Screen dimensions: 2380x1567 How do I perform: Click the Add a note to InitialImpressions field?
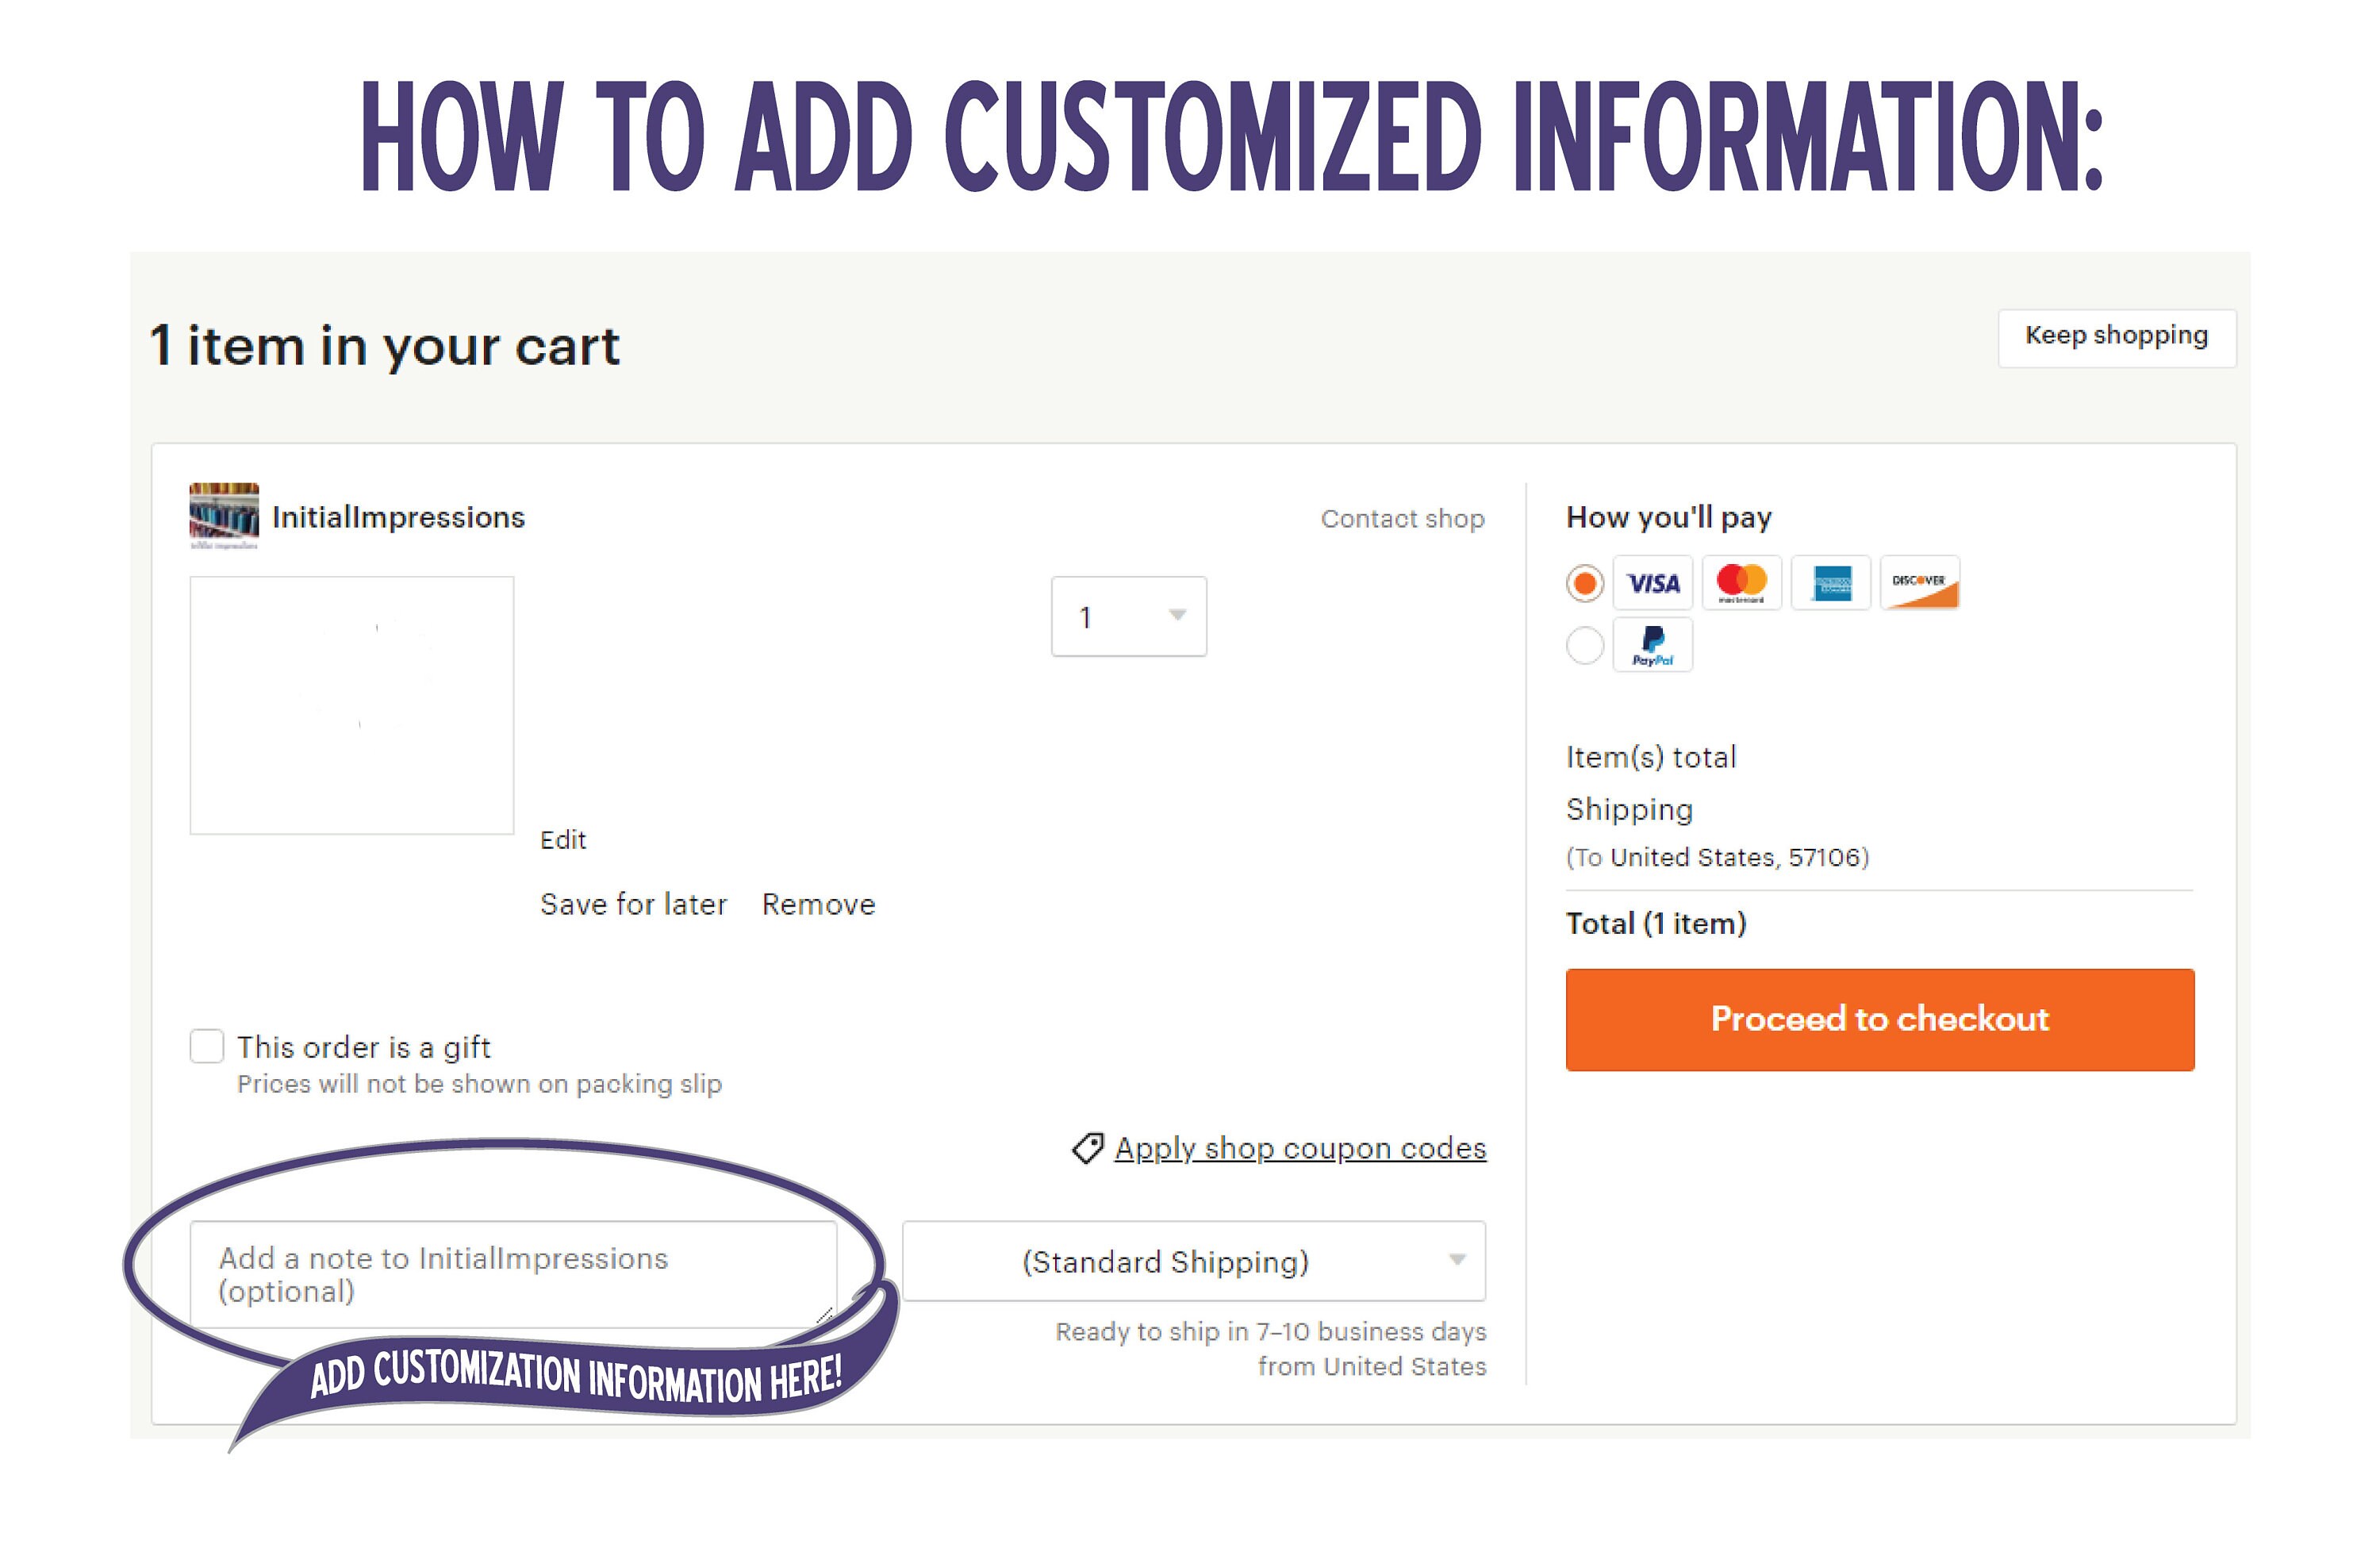tap(513, 1274)
